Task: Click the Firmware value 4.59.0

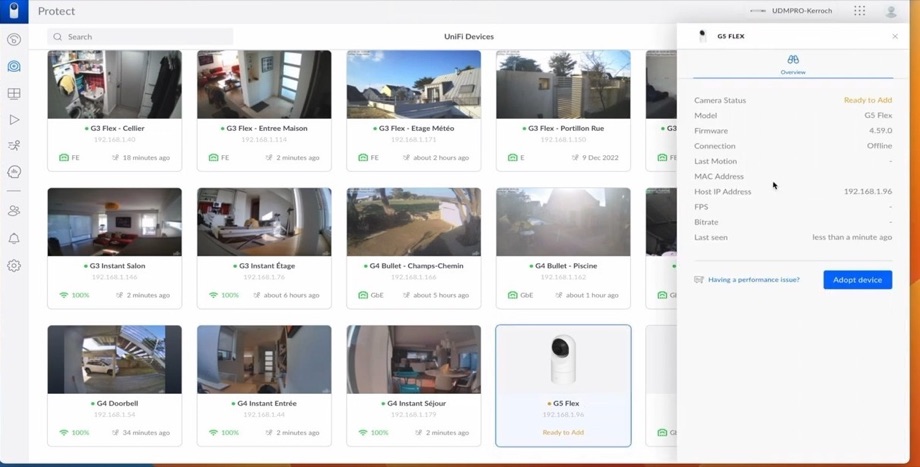Action: pyautogui.click(x=881, y=130)
